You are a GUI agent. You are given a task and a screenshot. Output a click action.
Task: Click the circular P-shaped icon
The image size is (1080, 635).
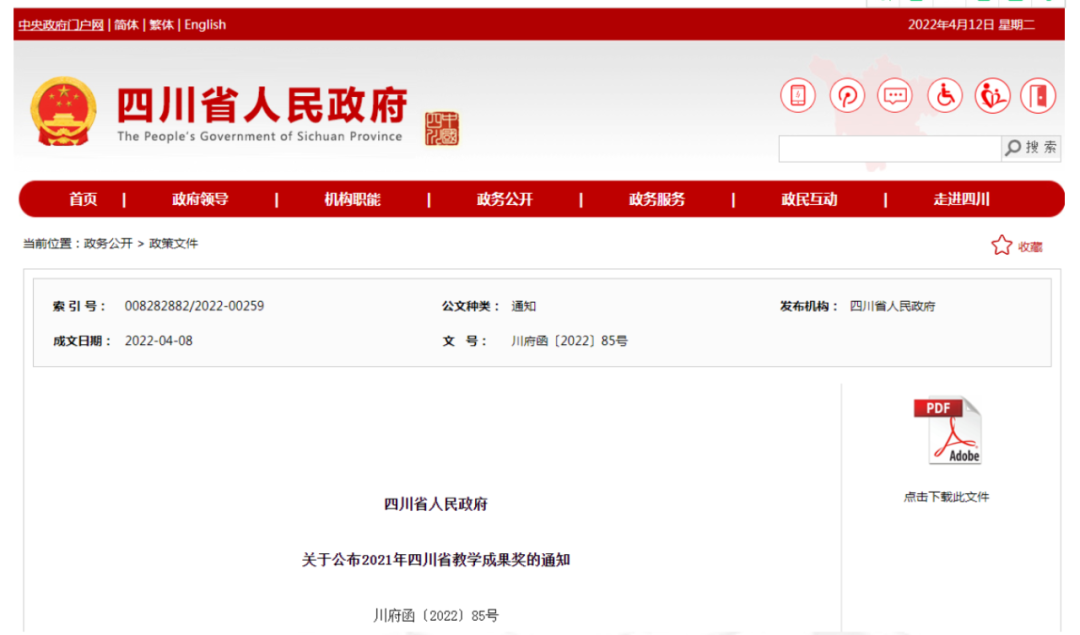[847, 96]
